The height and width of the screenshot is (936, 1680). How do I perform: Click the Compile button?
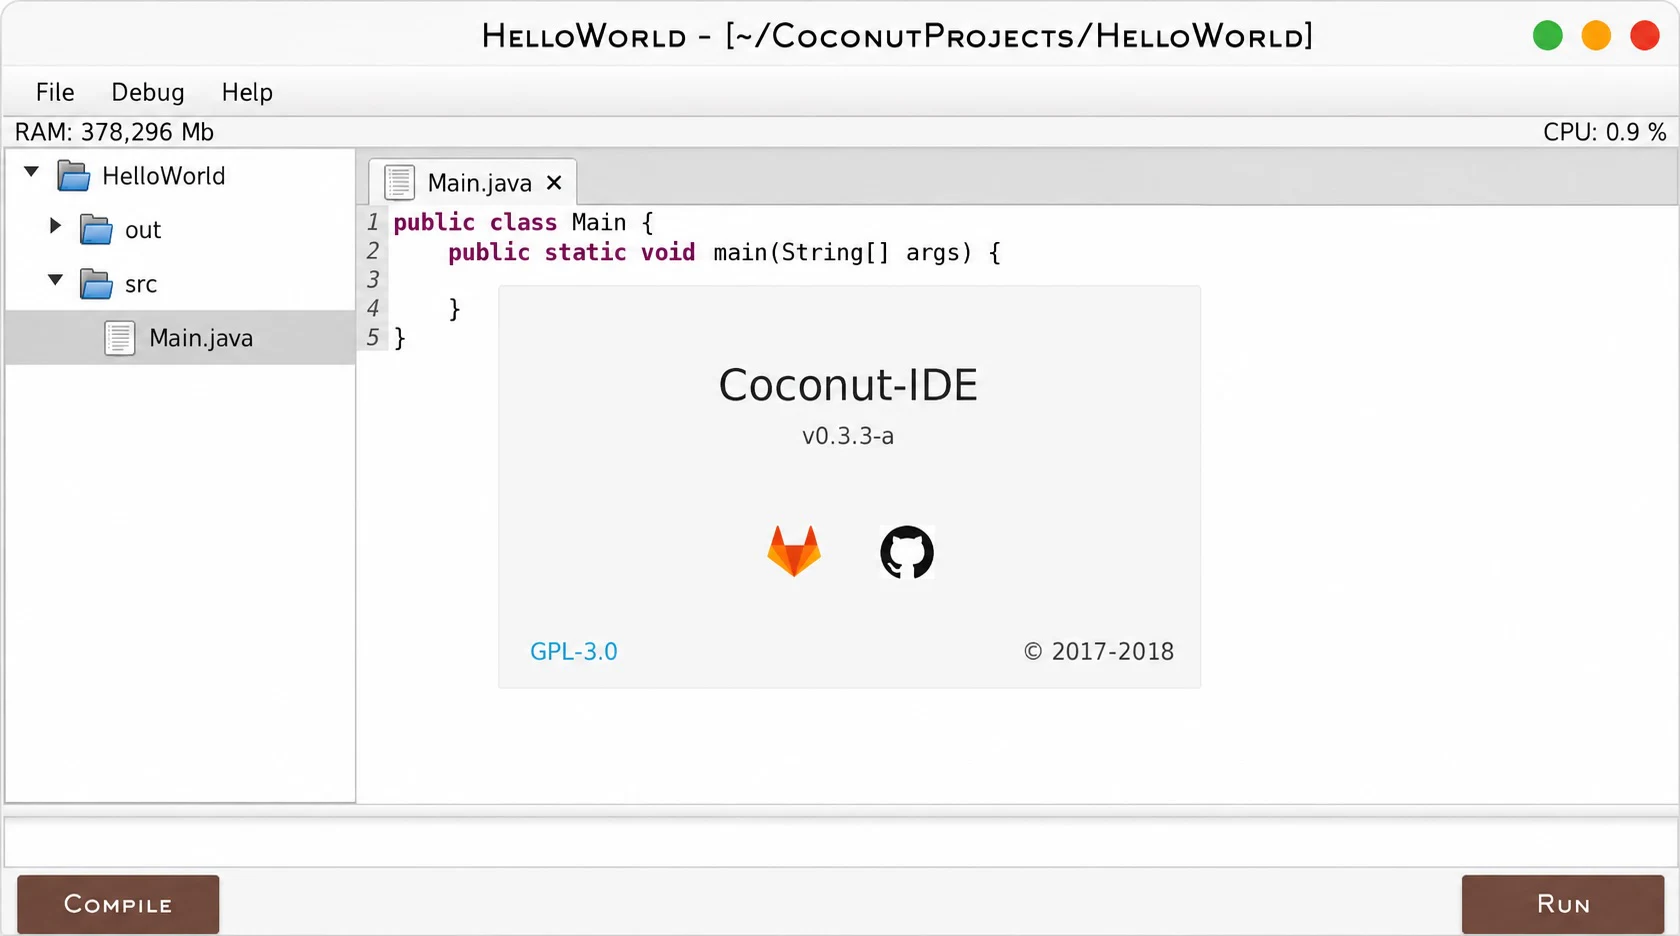pyautogui.click(x=118, y=904)
